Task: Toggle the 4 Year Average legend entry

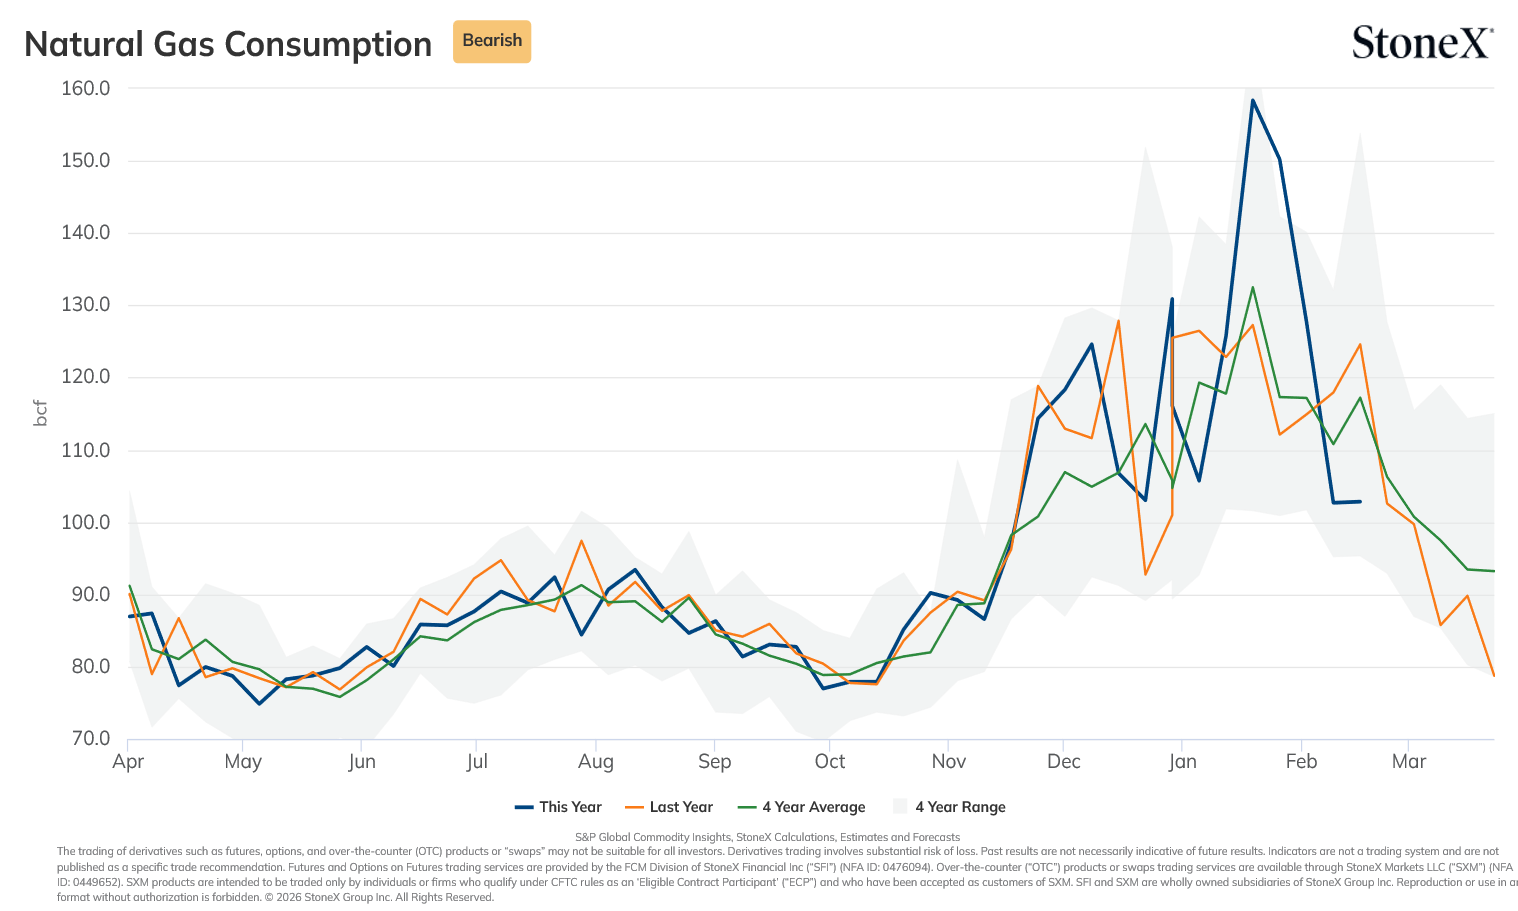Action: (801, 807)
